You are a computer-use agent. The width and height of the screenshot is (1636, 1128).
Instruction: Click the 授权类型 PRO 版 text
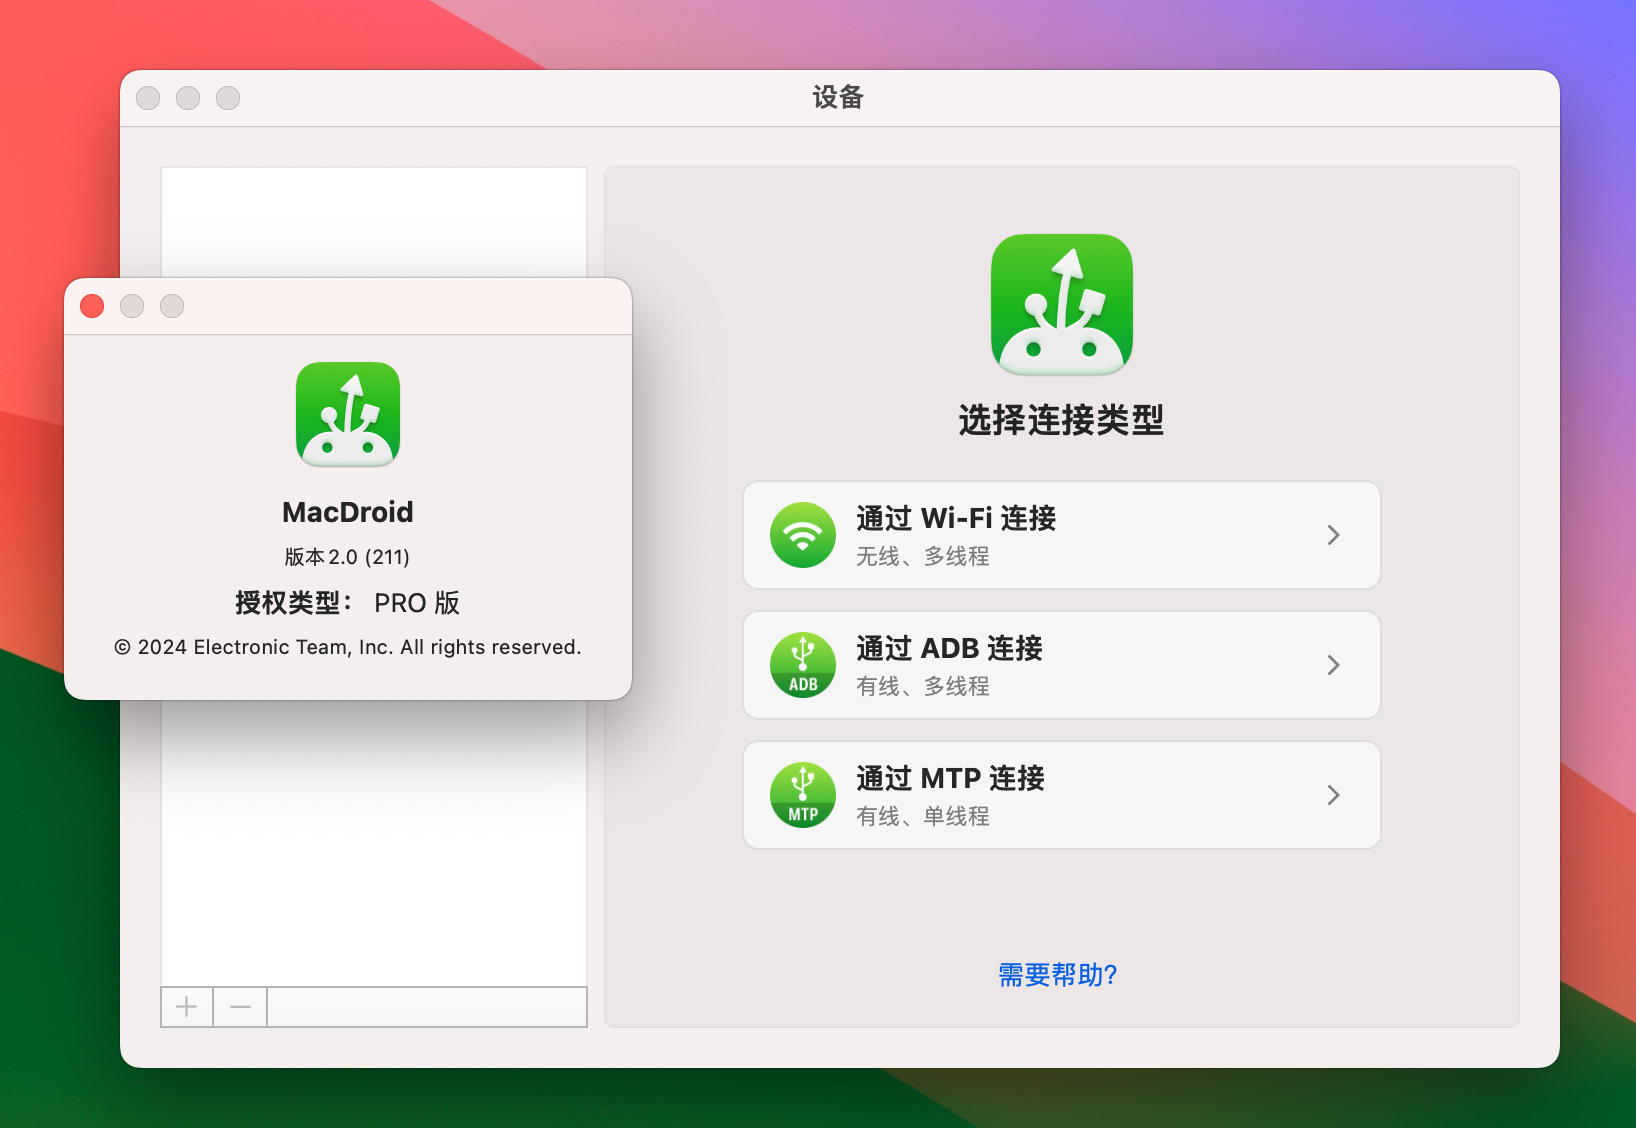347,603
